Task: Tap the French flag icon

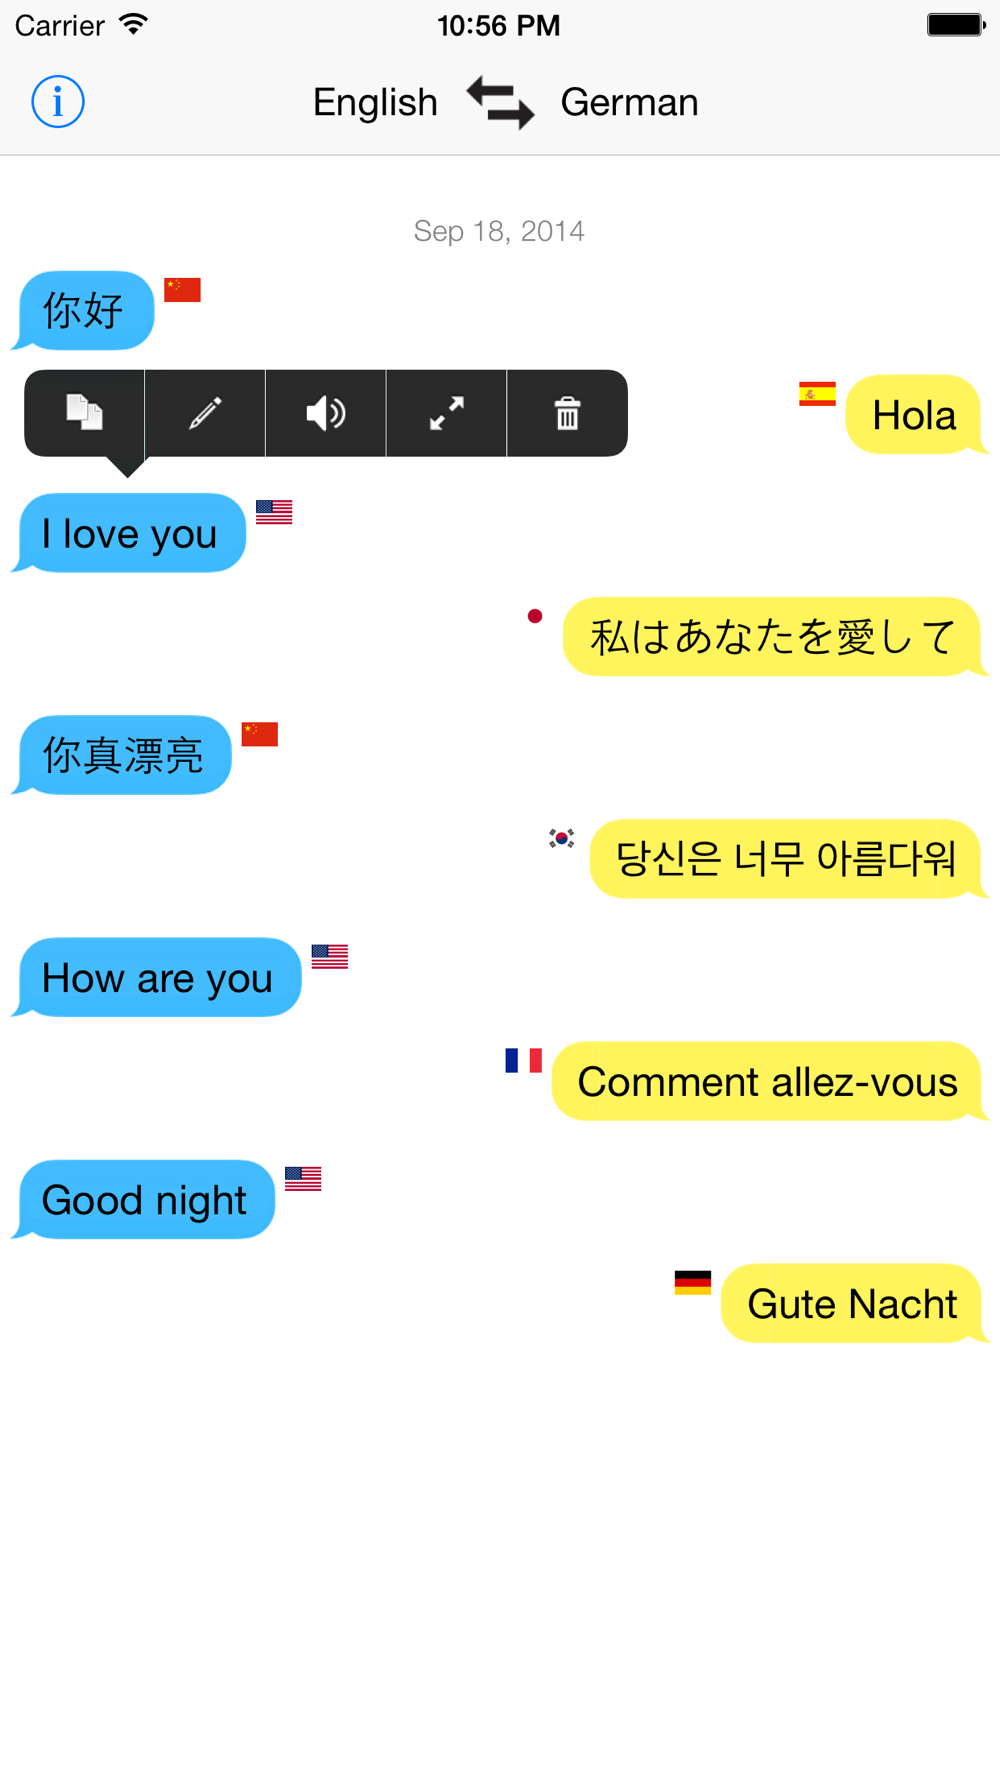Action: [x=523, y=1060]
